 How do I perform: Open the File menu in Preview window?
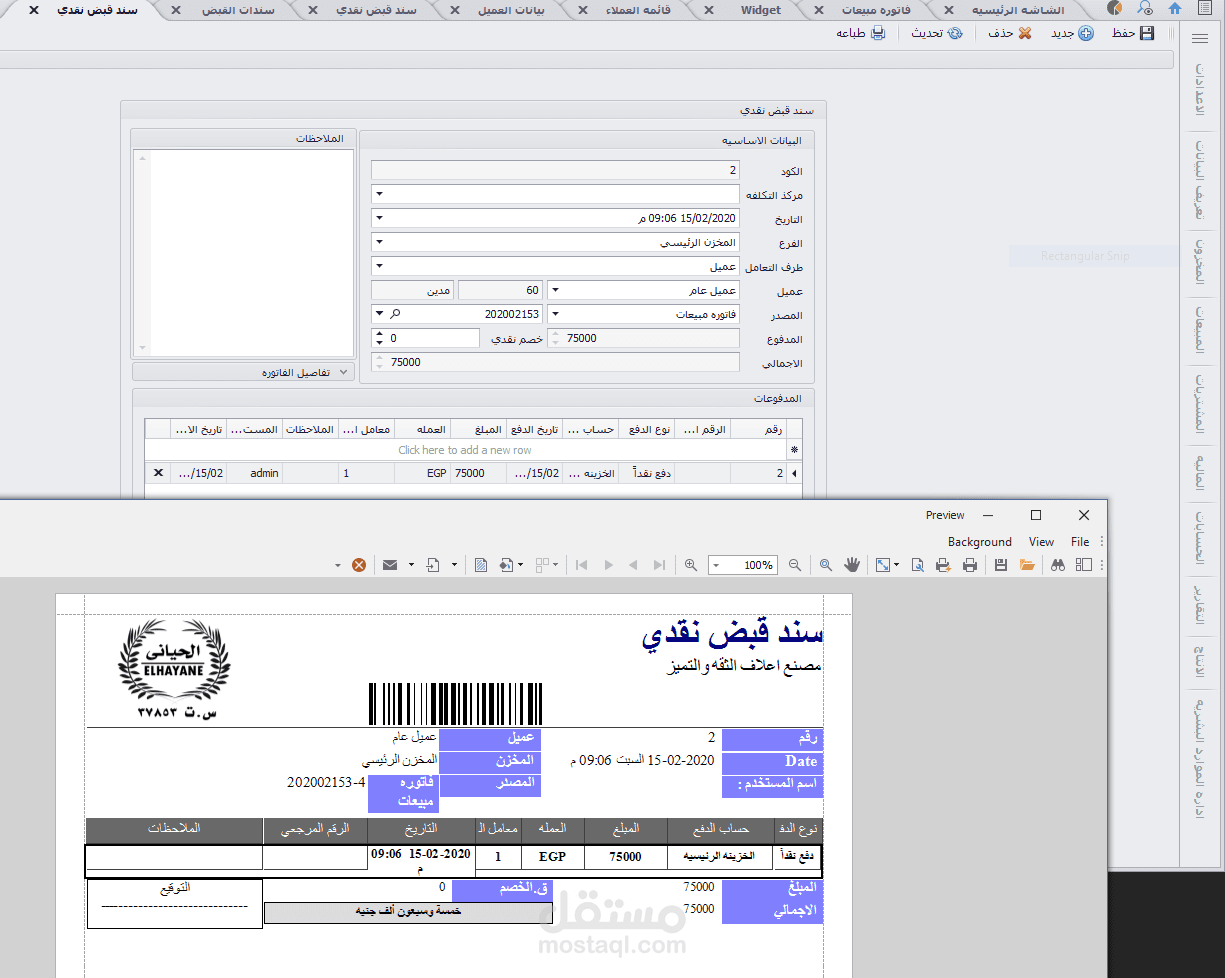(x=1080, y=542)
